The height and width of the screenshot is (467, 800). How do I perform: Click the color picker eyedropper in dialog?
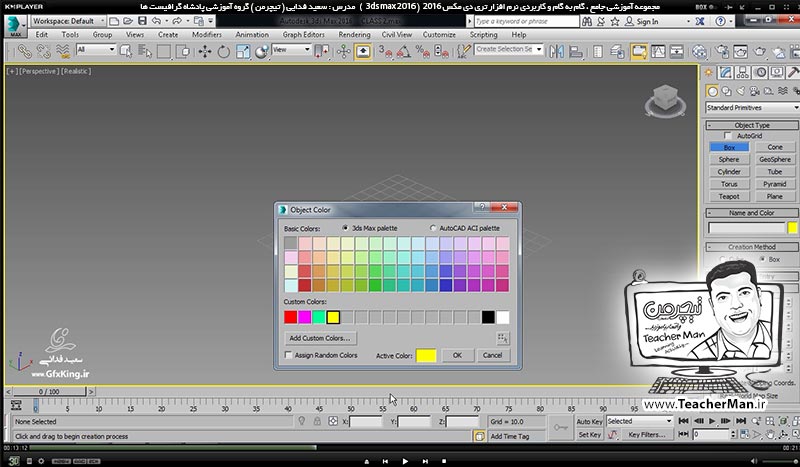click(x=503, y=338)
